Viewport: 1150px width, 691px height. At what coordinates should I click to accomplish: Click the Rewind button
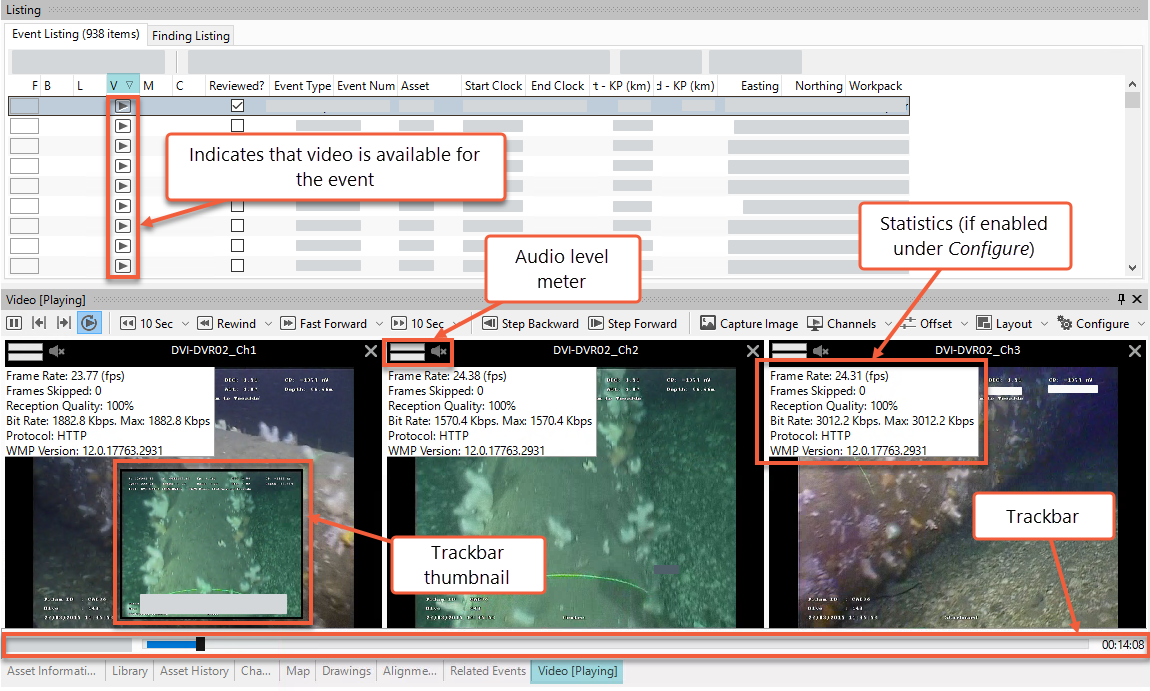[228, 323]
